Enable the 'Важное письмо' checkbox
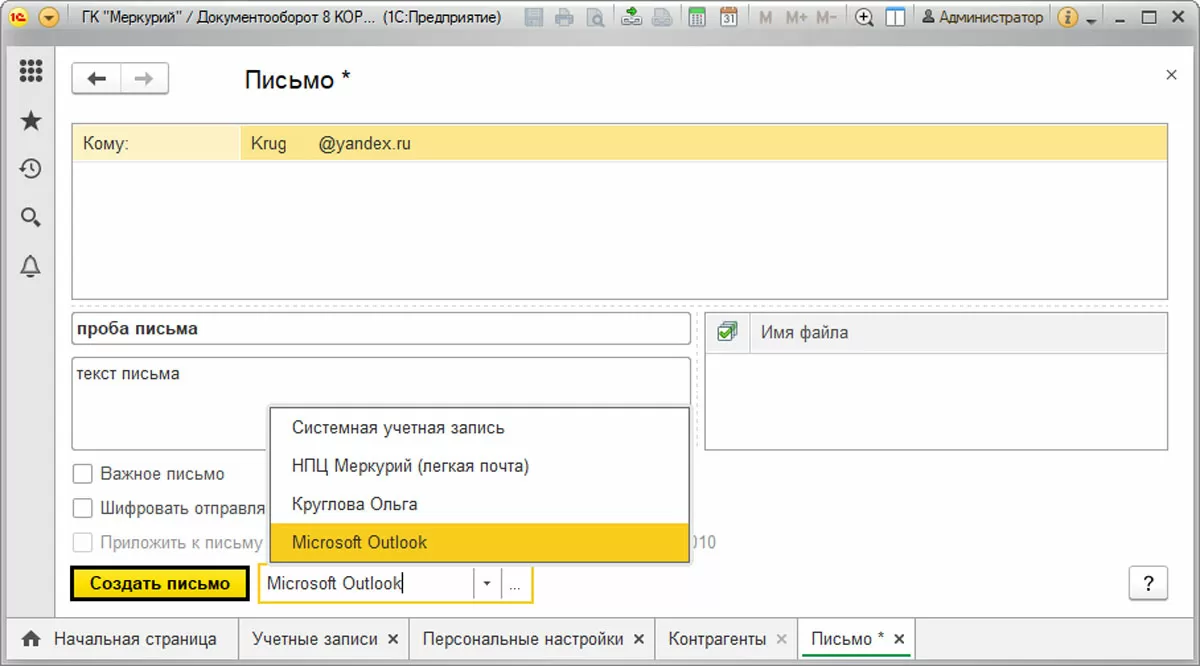Viewport: 1200px width, 666px height. (x=83, y=474)
